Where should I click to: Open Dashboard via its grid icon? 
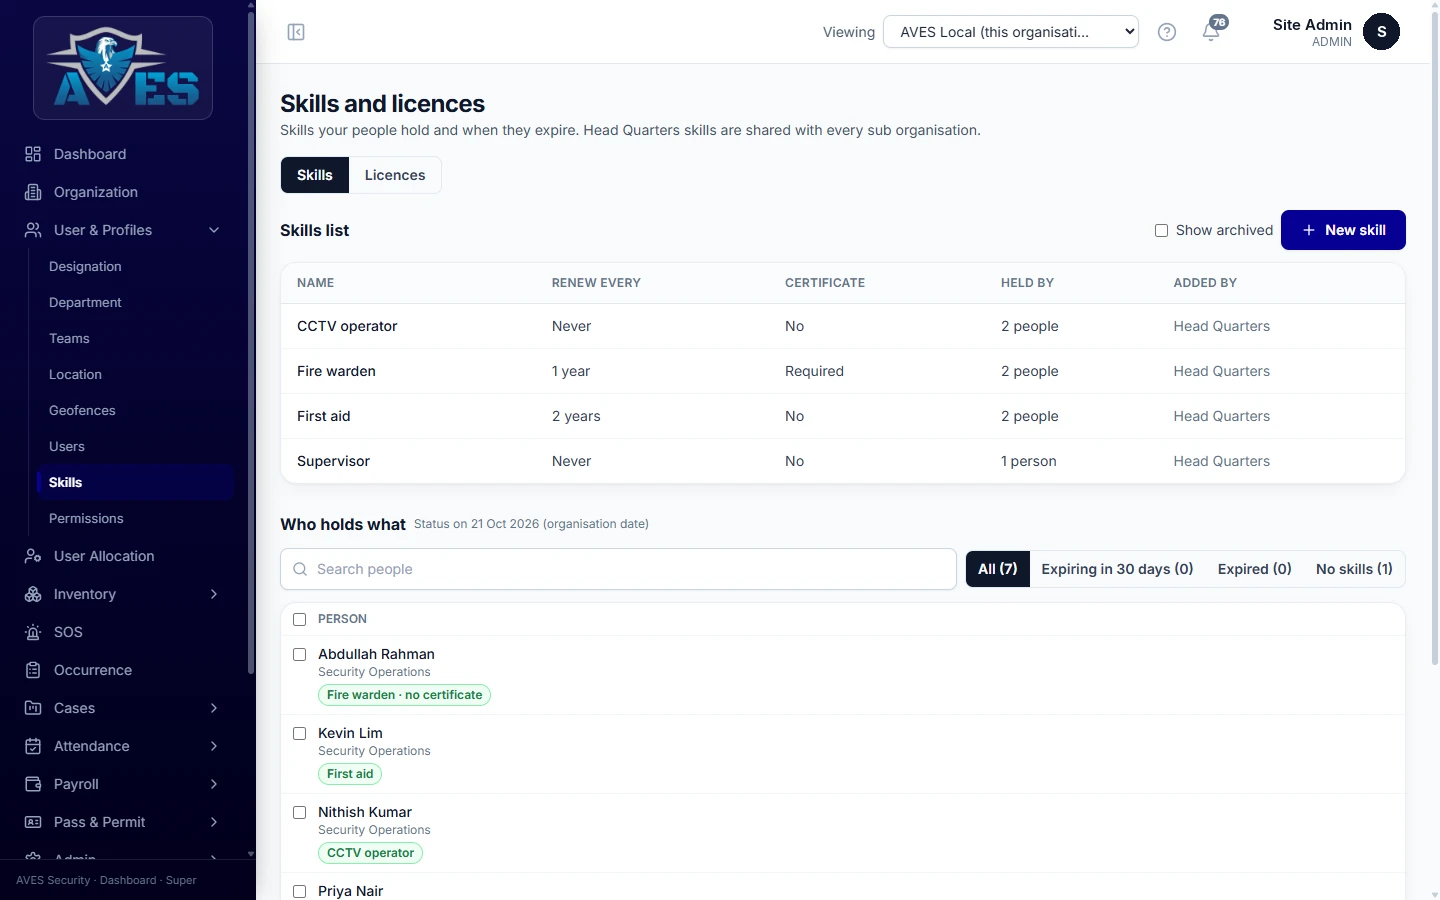[x=33, y=154]
